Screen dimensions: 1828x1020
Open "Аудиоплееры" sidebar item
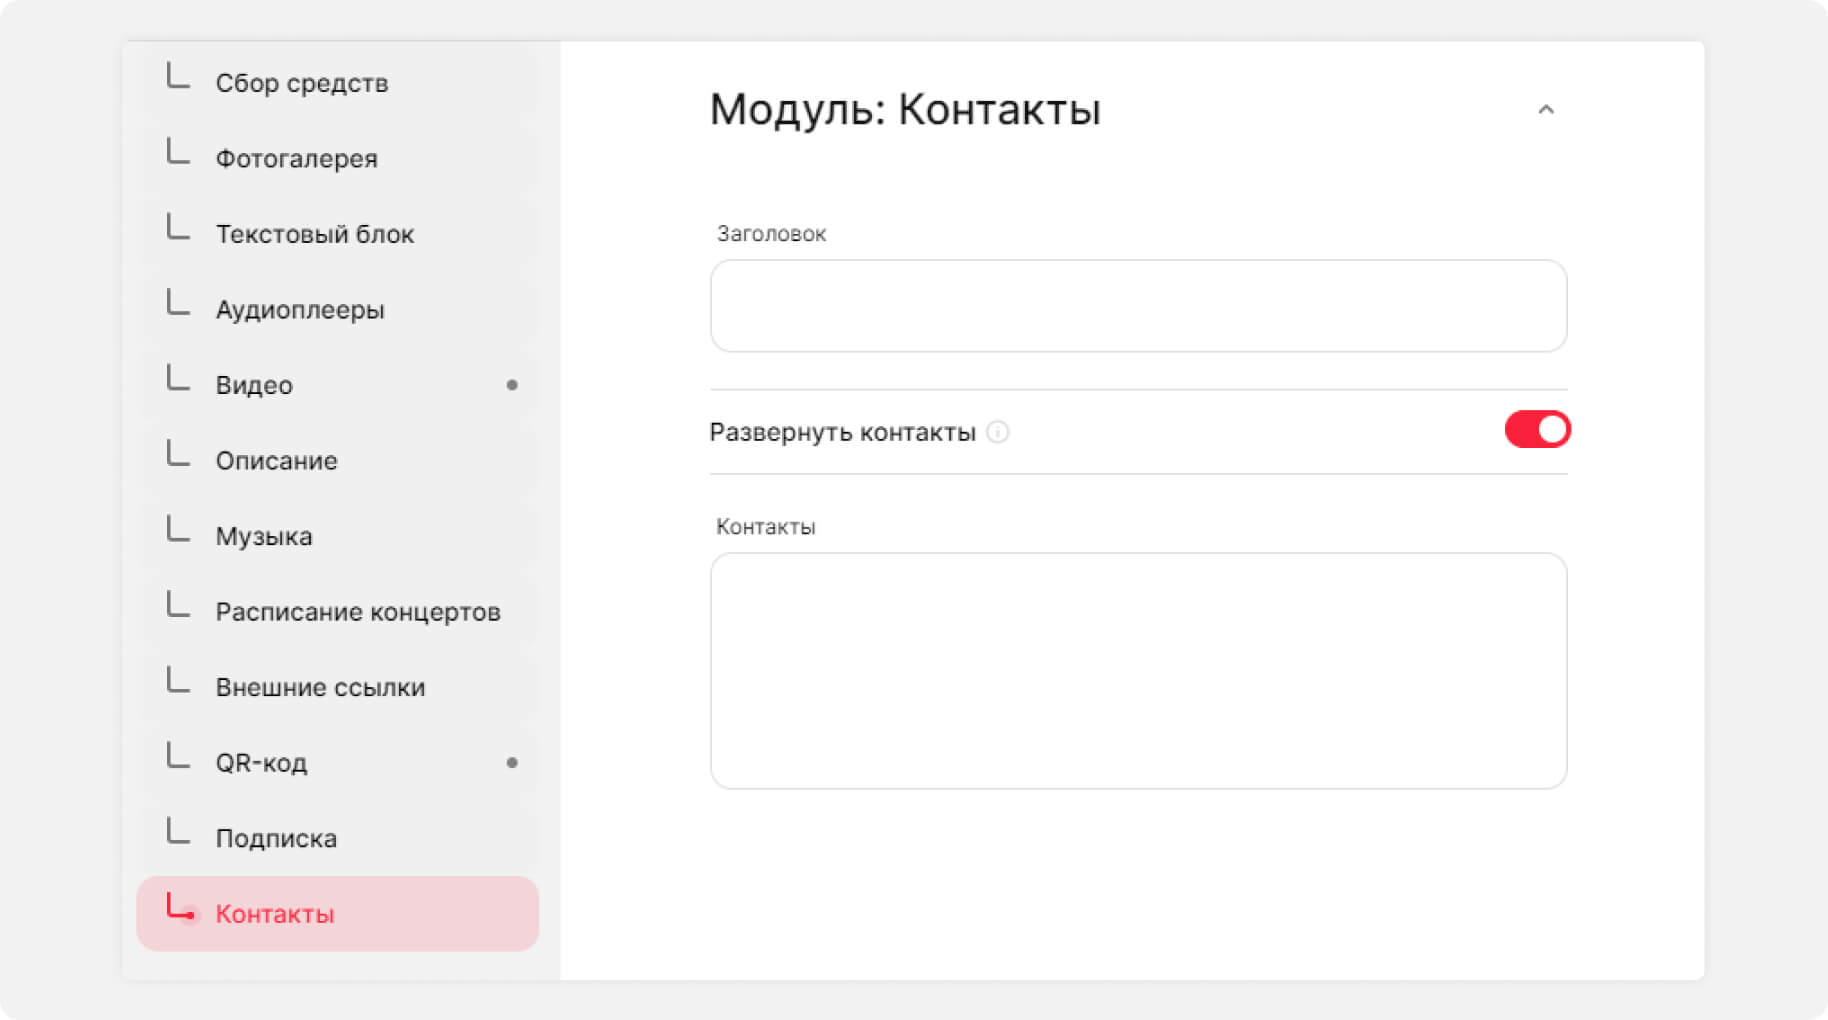point(299,310)
